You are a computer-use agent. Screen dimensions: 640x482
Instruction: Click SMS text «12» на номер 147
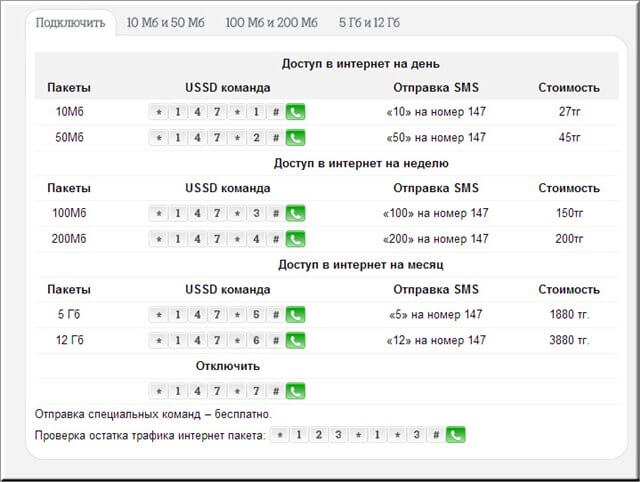(436, 340)
